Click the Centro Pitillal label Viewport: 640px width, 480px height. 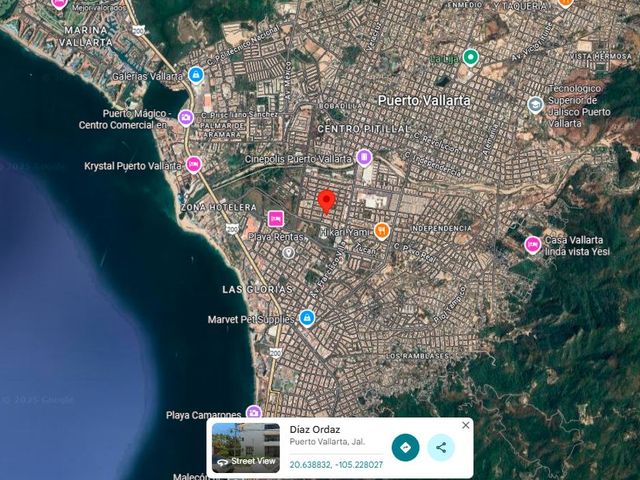coord(364,129)
